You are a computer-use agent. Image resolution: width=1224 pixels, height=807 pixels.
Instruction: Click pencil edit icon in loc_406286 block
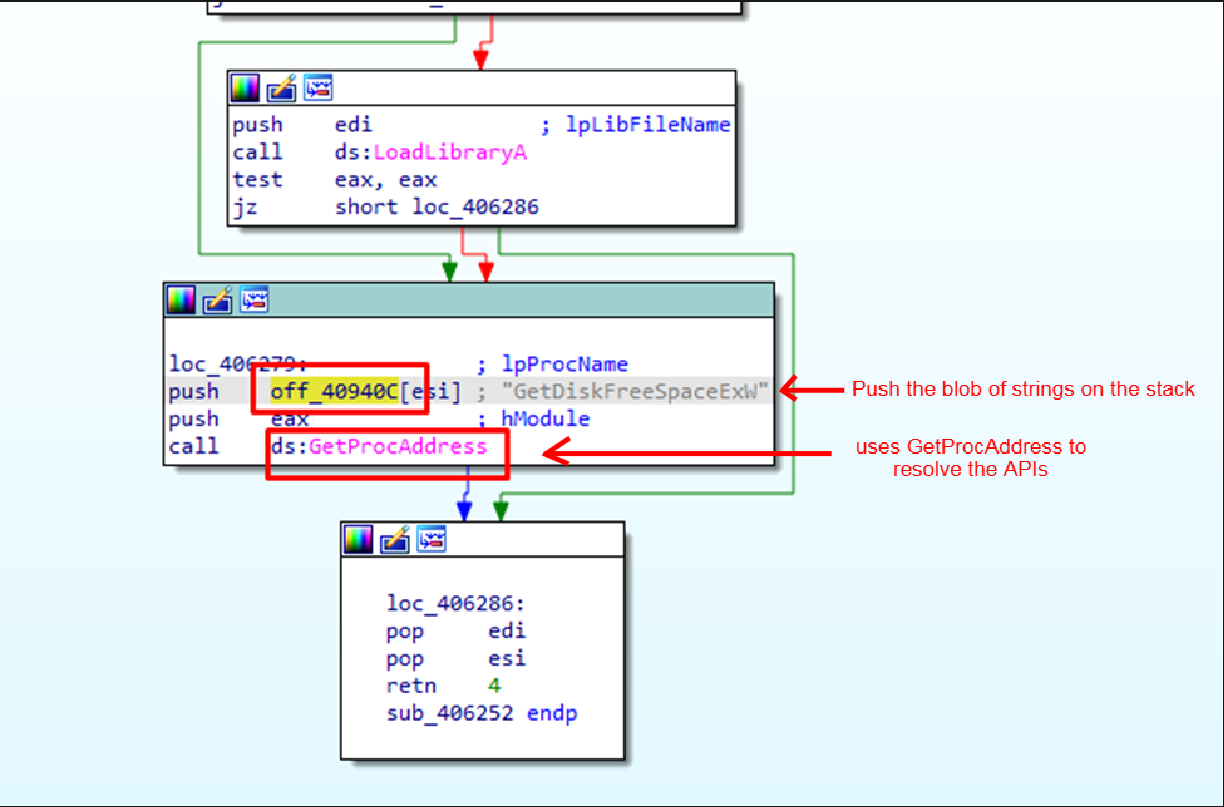[x=394, y=540]
